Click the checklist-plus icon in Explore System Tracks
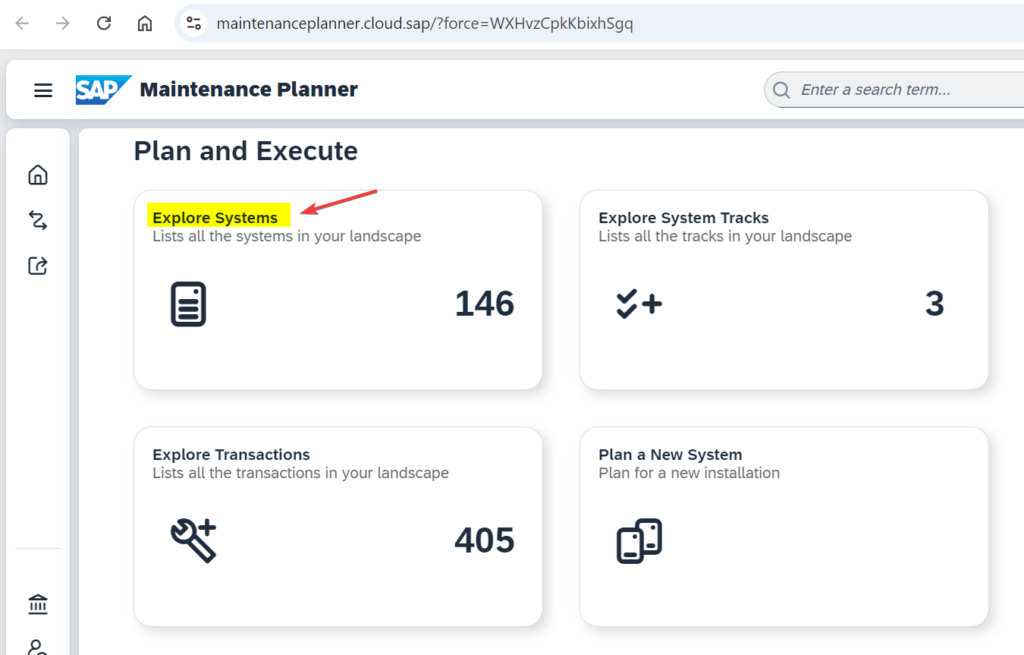The image size is (1024, 655). 639,304
